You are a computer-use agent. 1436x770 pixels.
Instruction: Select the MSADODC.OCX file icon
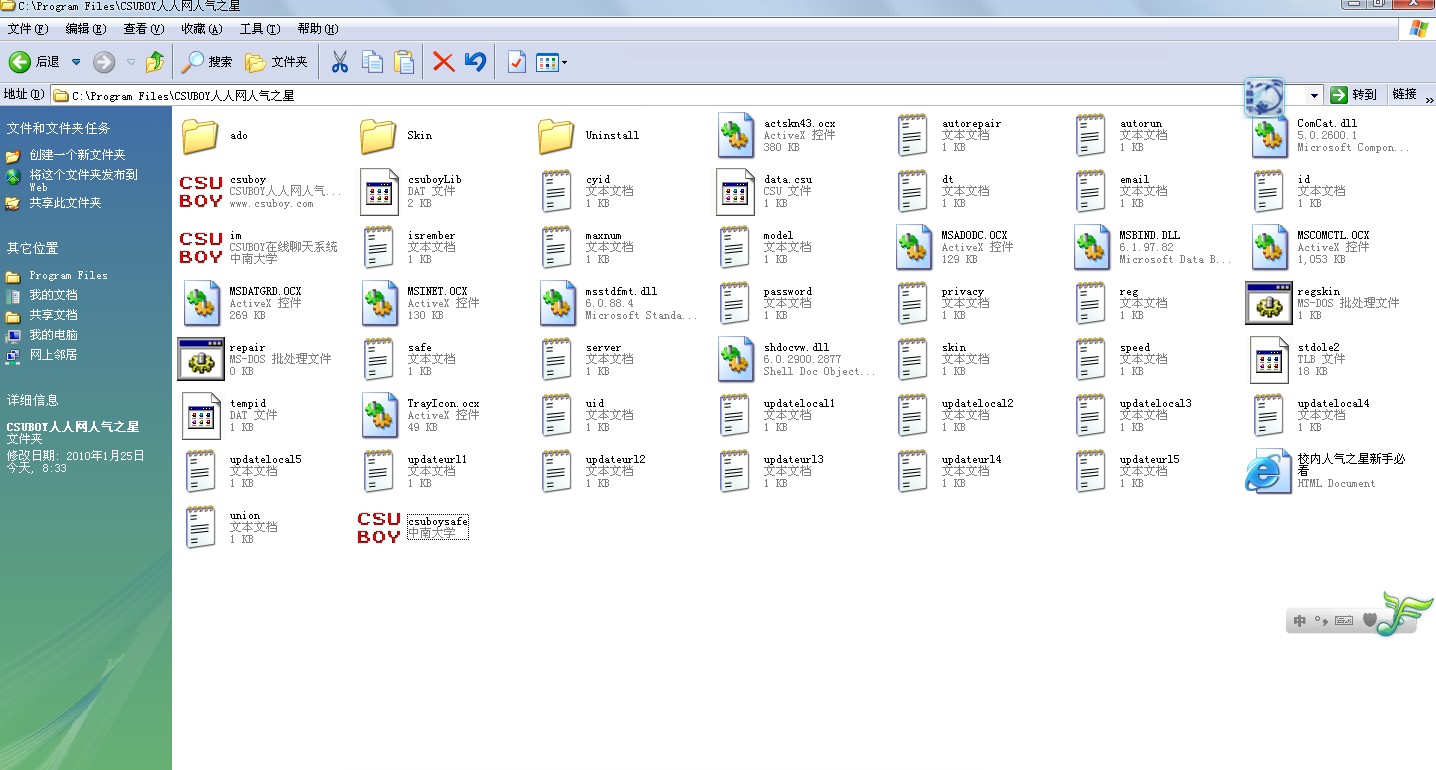[x=914, y=247]
